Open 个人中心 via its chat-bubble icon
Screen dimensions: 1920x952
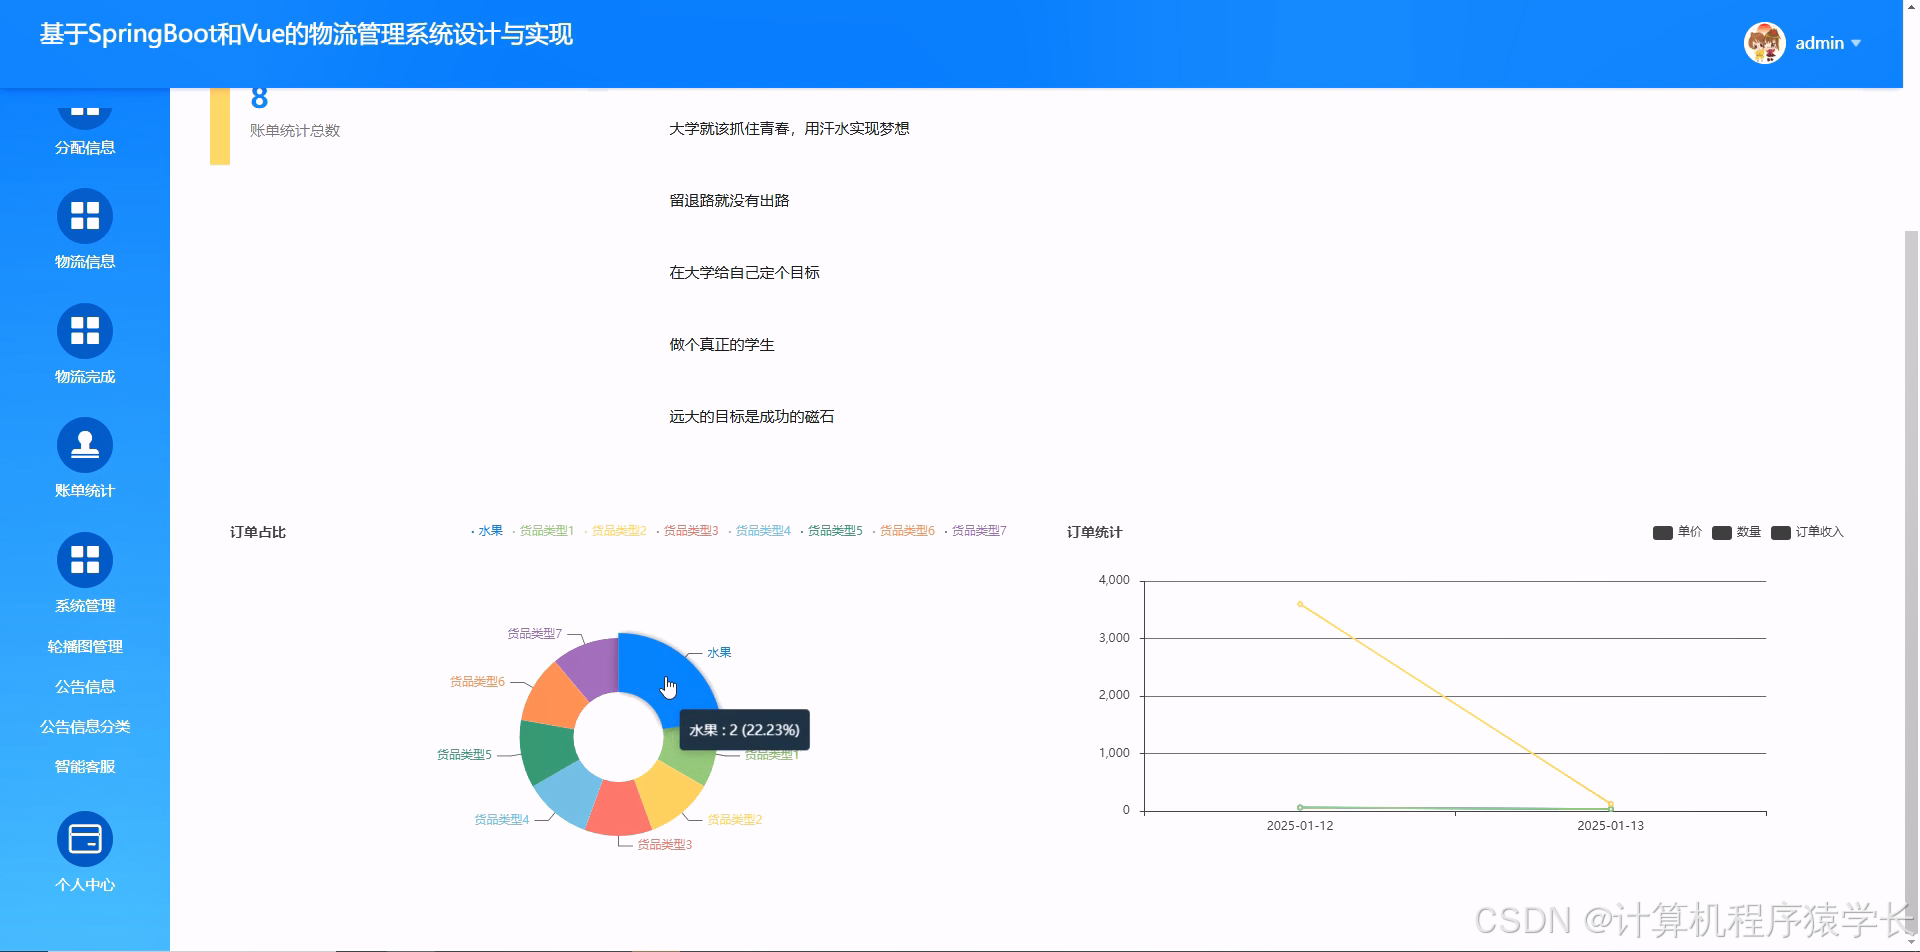[x=85, y=837]
